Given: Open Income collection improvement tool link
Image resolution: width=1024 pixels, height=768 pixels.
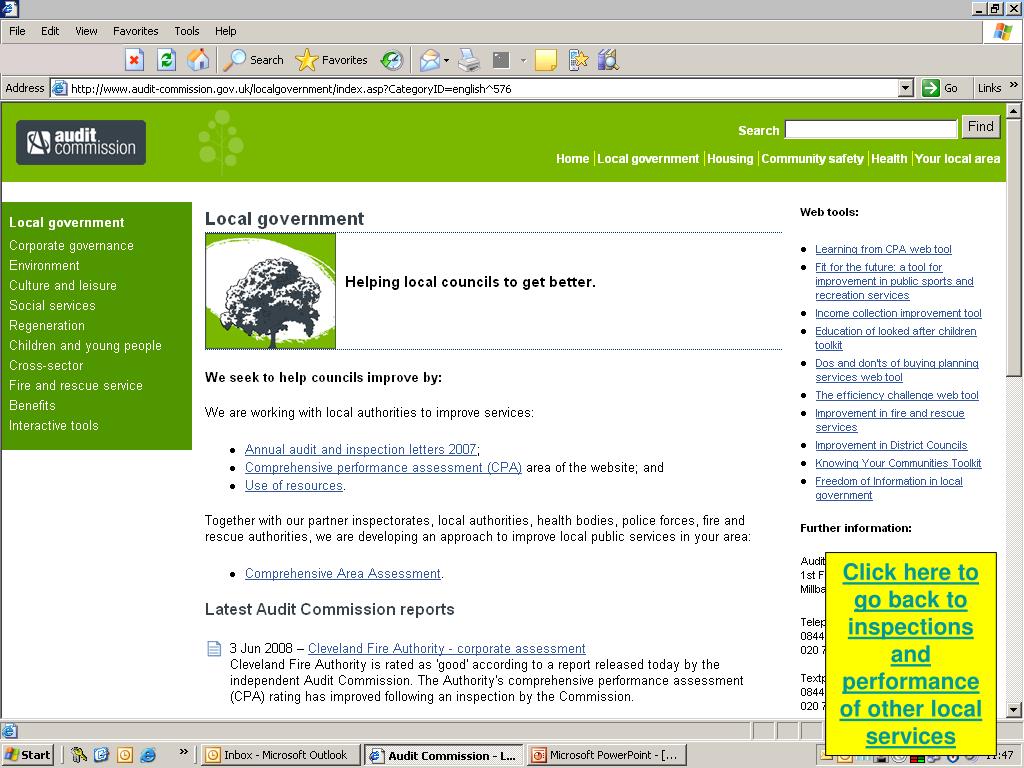Looking at the screenshot, I should point(898,313).
